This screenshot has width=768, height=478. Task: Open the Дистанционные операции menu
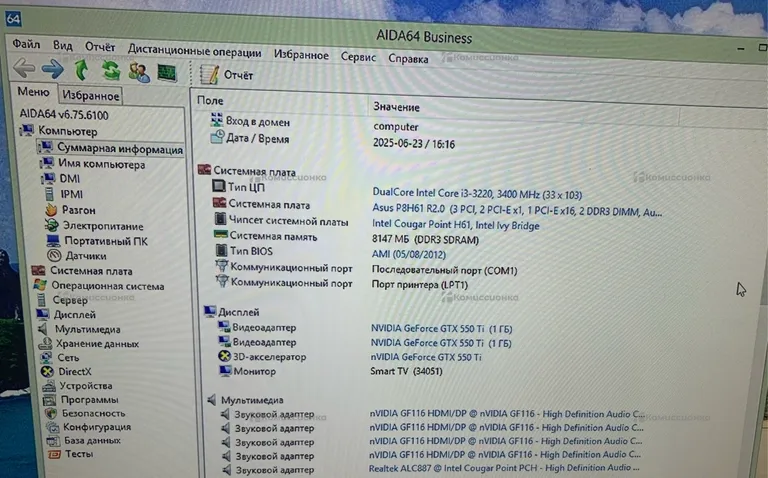(194, 50)
